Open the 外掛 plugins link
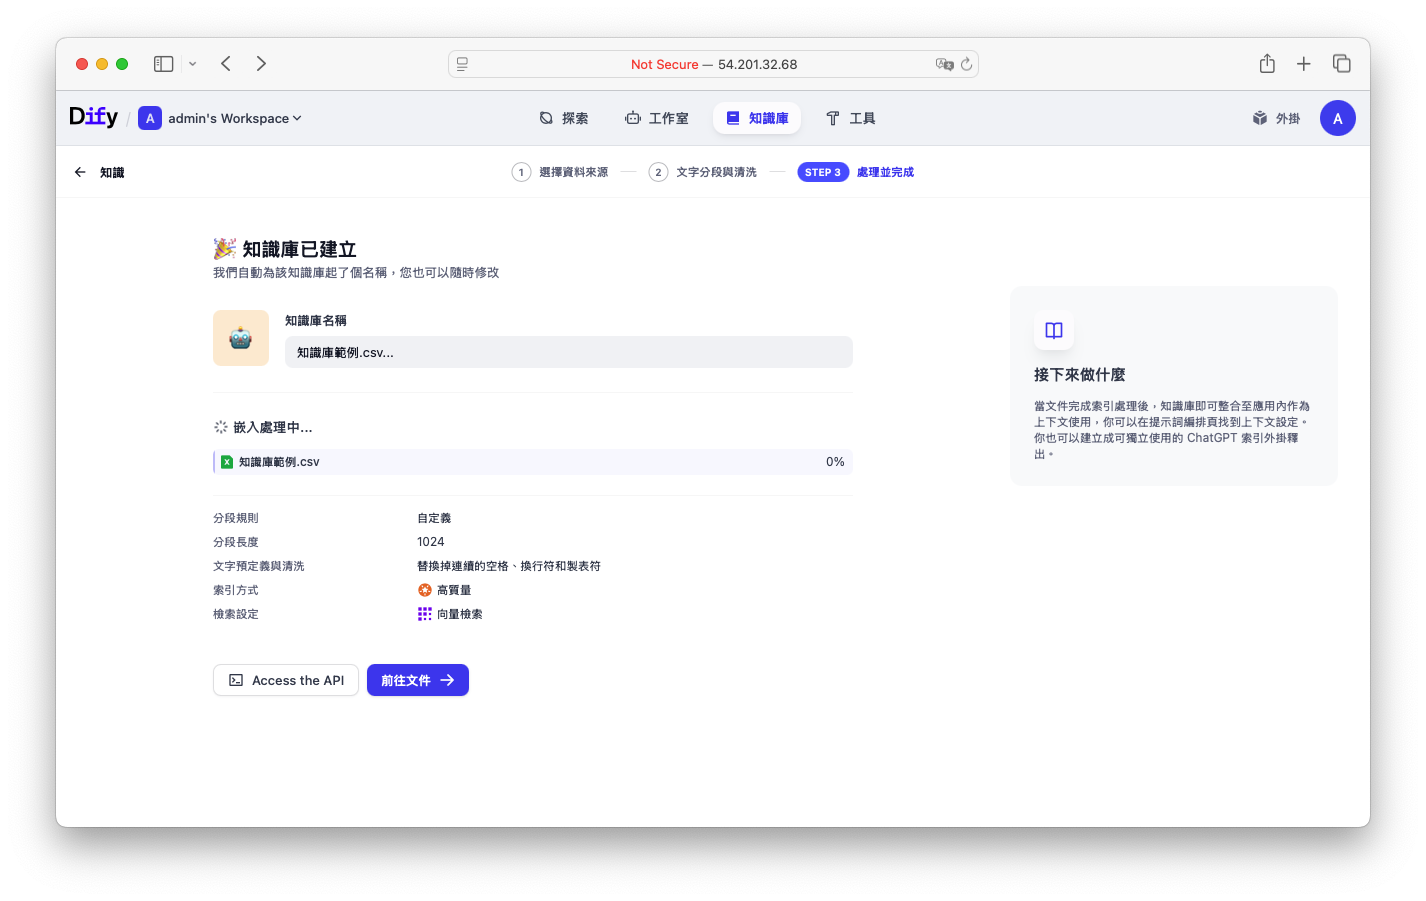1426x901 pixels. [x=1276, y=118]
